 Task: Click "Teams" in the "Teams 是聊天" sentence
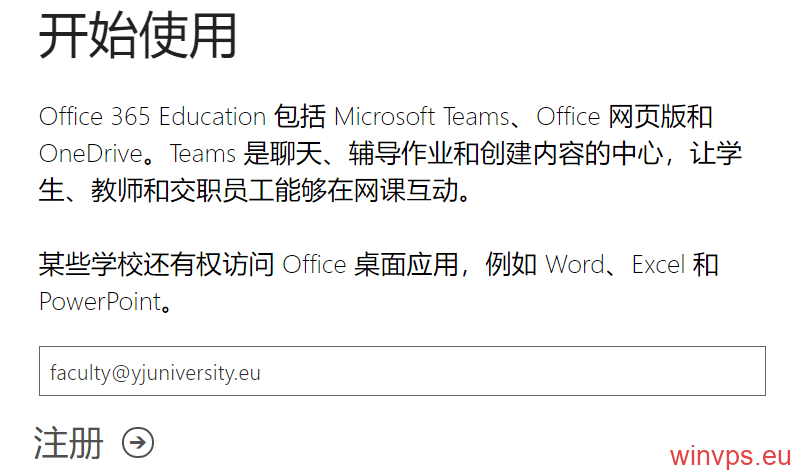[x=203, y=154]
